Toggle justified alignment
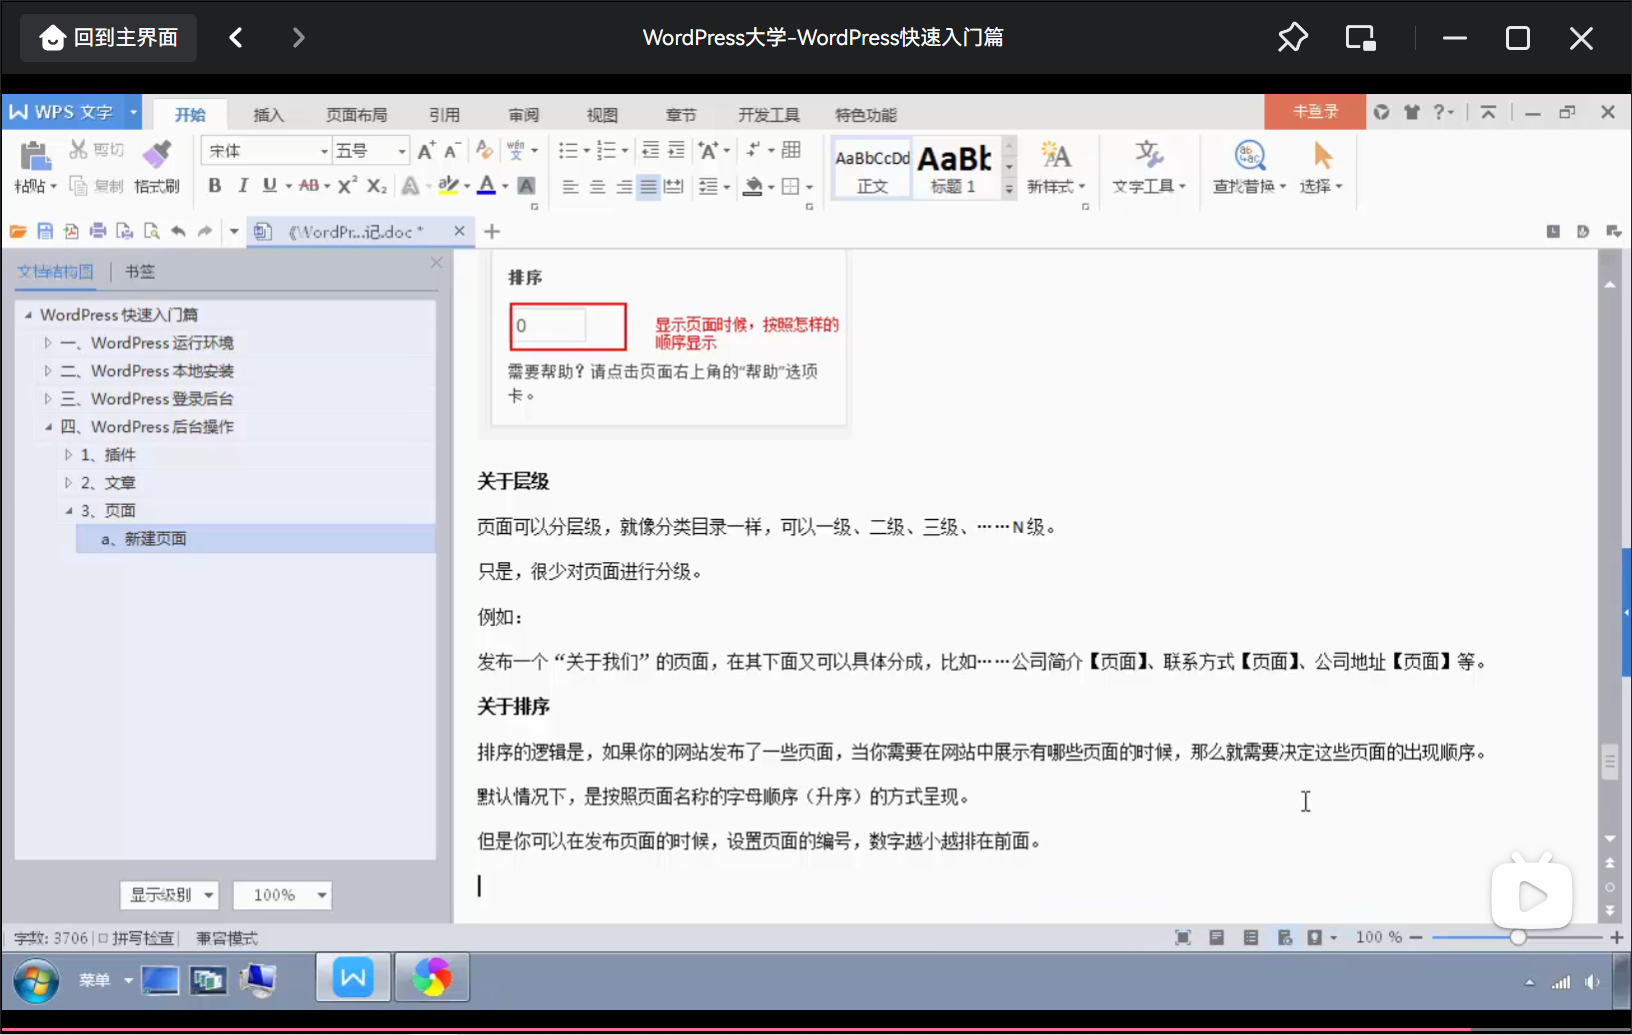 click(648, 186)
